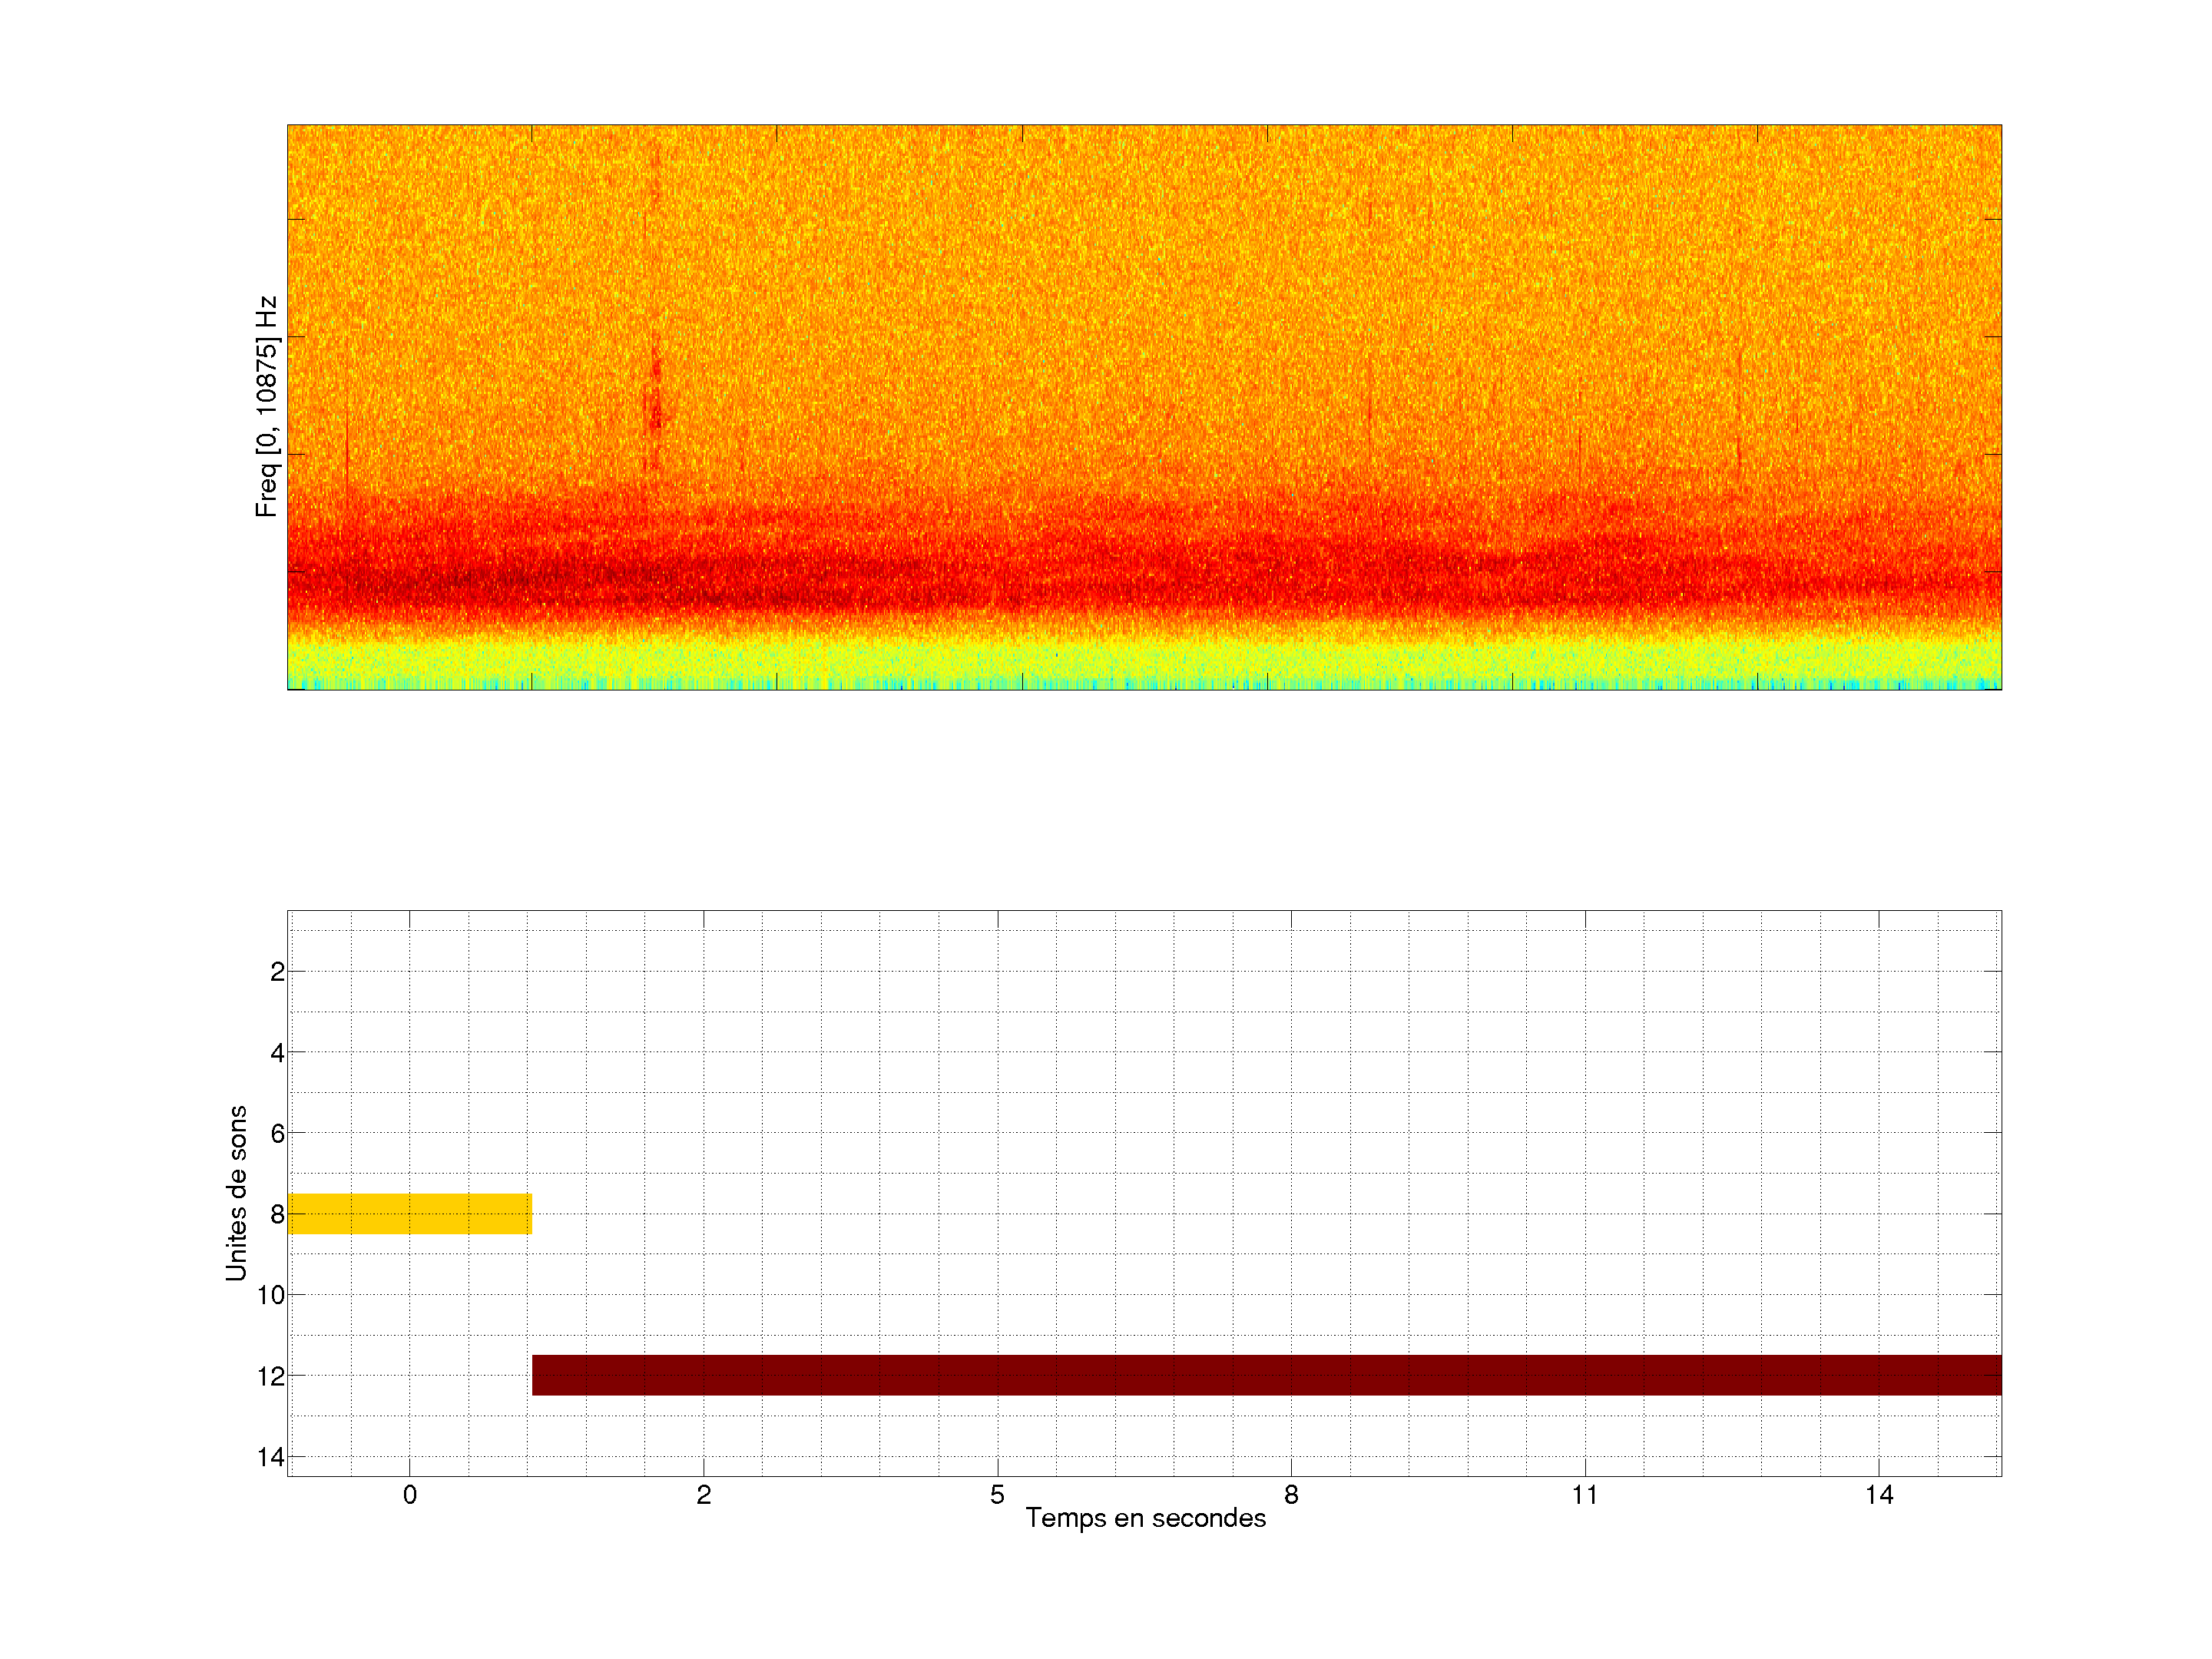The image size is (2212, 1659).
Task: Select x-axis tick label 8
Action: (1291, 1495)
